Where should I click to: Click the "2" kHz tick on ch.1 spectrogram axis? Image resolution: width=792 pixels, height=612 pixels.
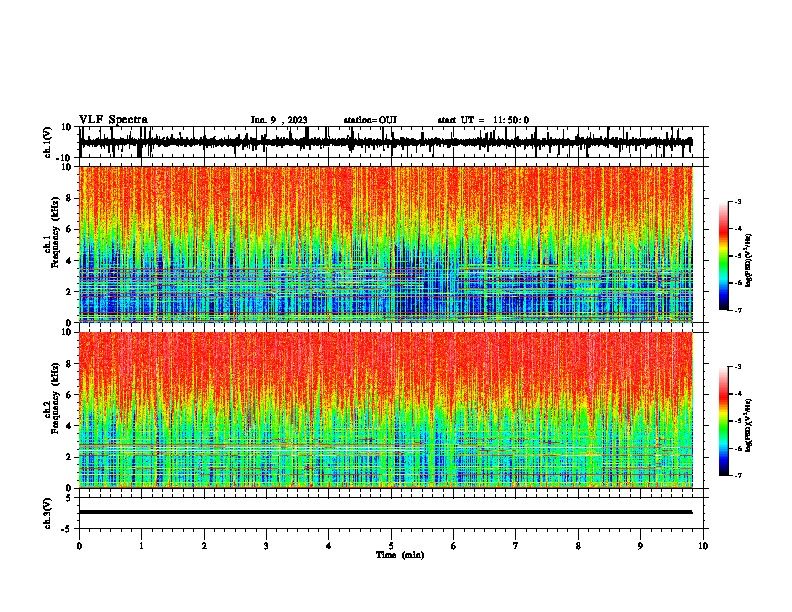[x=70, y=292]
